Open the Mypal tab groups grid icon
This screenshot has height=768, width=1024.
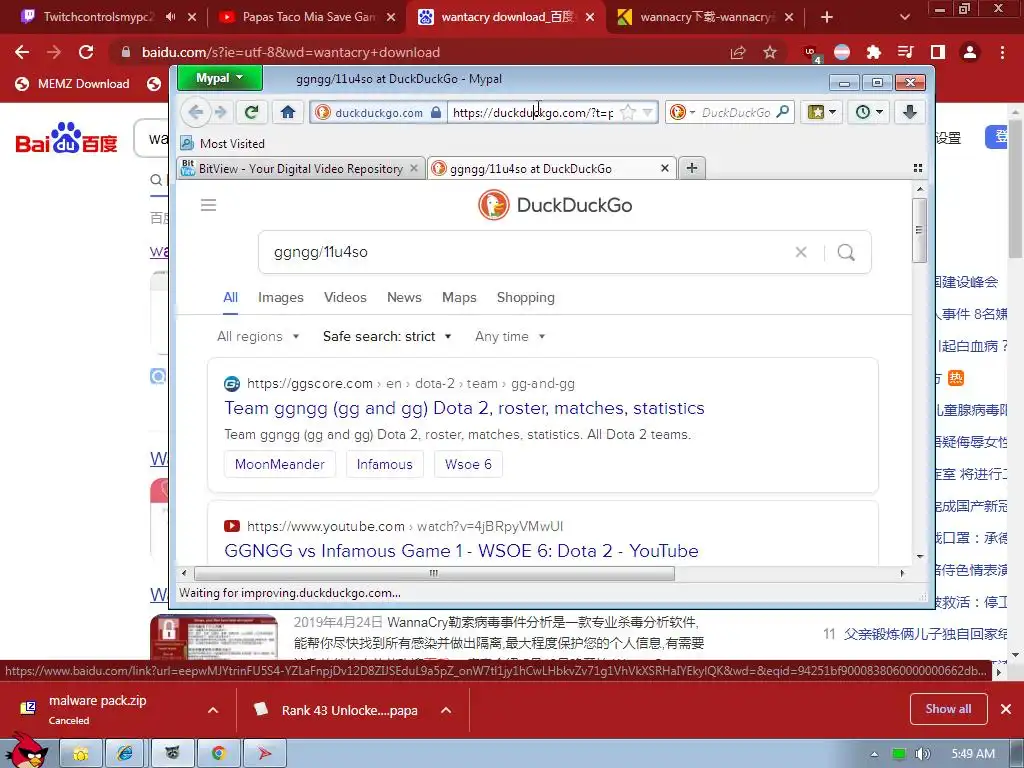918,168
